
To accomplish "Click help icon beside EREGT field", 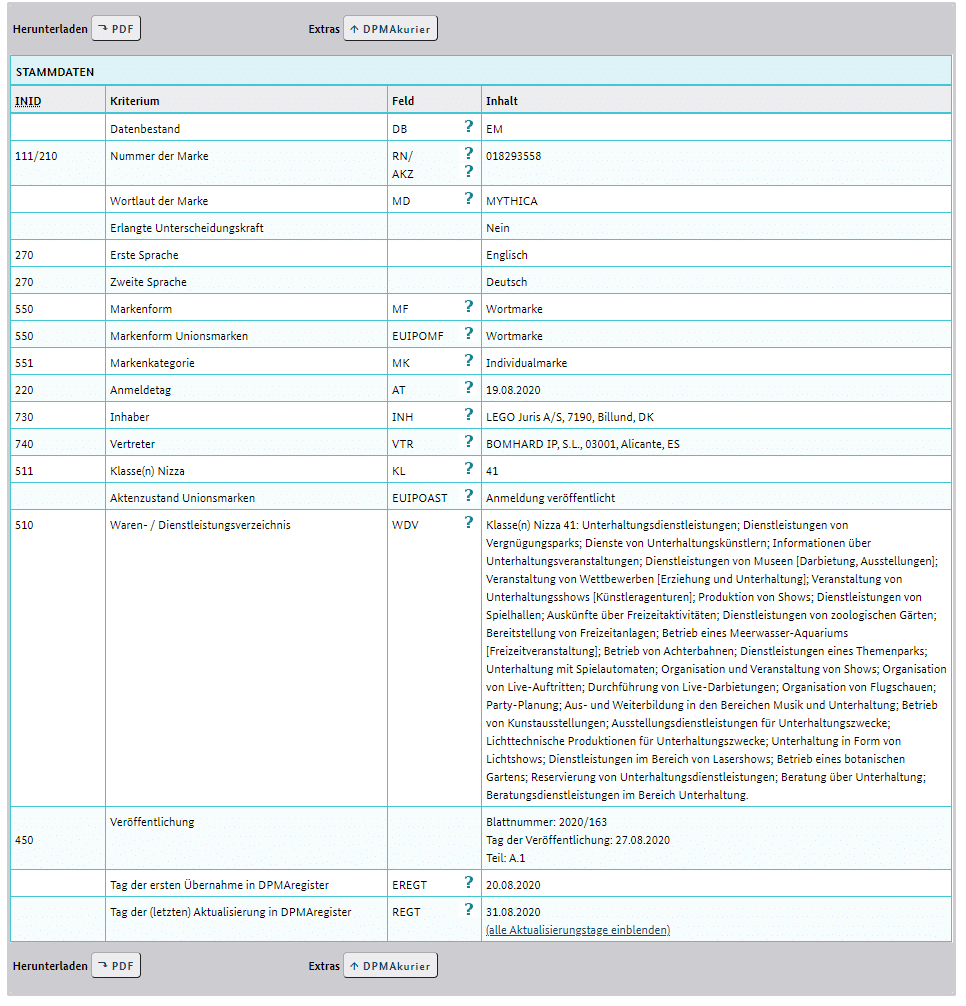I will pyautogui.click(x=469, y=882).
